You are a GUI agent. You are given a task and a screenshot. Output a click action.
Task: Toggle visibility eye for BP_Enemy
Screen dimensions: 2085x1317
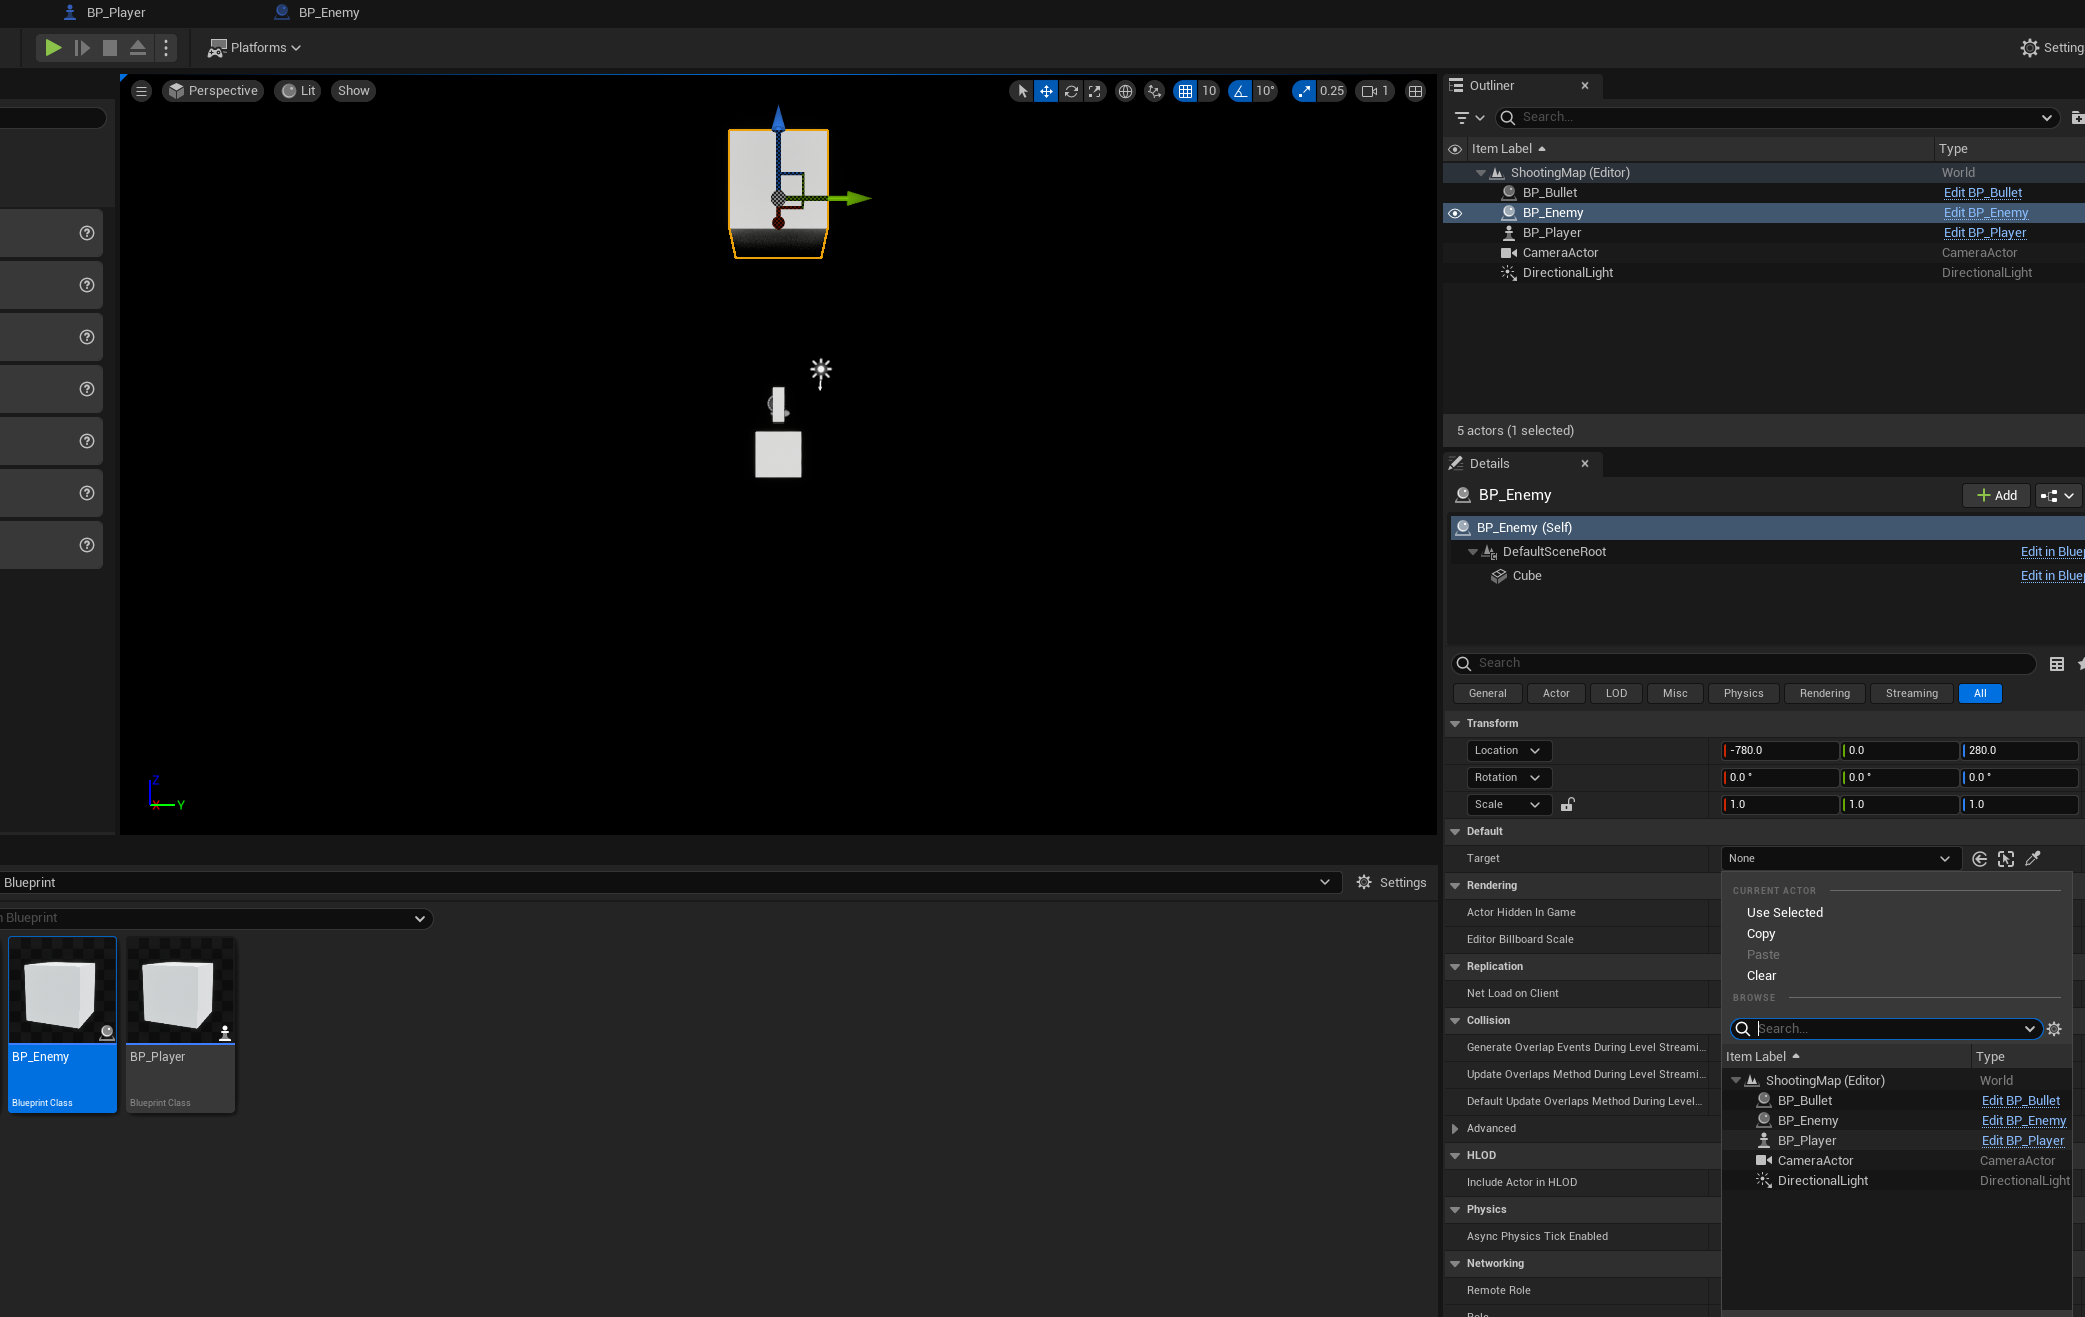click(x=1455, y=213)
